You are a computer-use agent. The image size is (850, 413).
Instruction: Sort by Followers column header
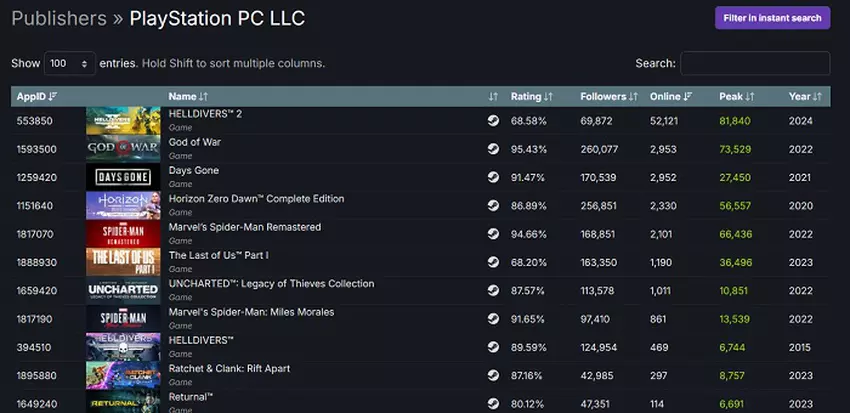(x=609, y=97)
